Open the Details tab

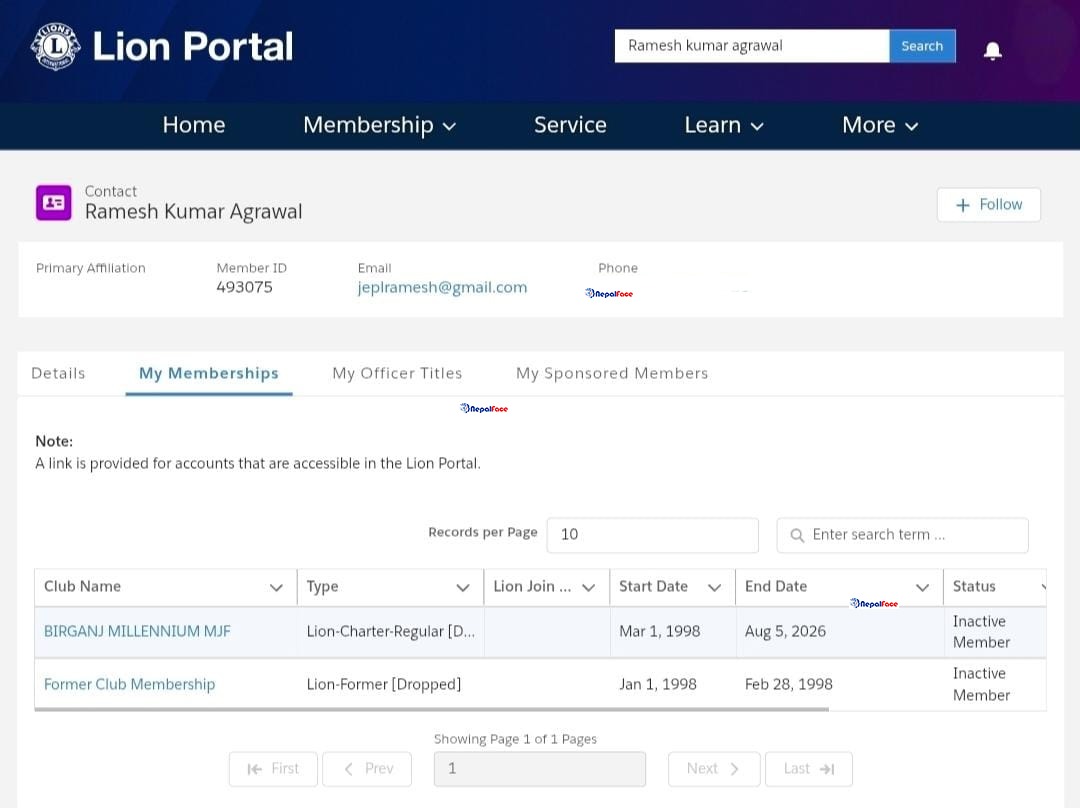coord(58,373)
